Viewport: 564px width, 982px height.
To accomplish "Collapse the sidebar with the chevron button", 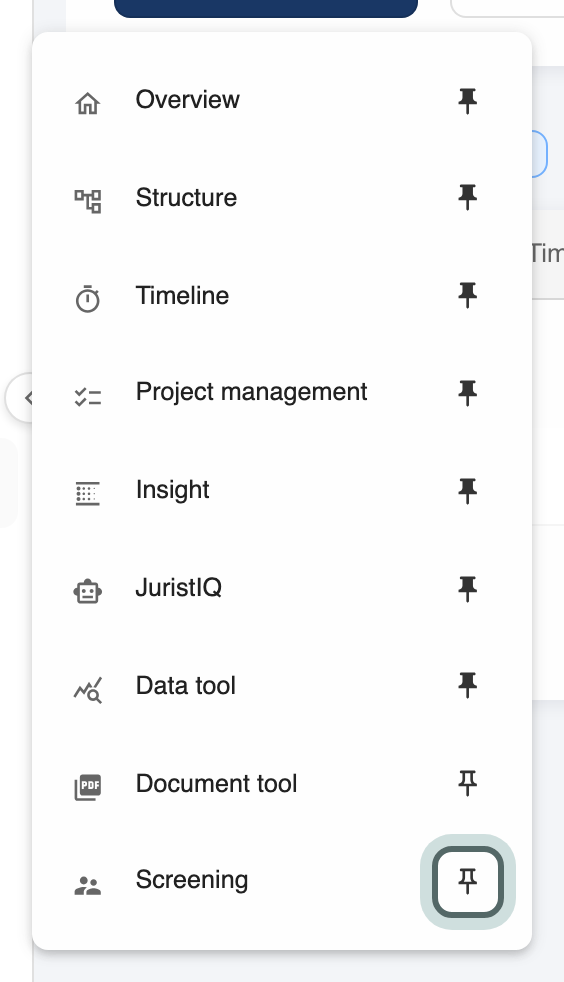I will pos(20,397).
